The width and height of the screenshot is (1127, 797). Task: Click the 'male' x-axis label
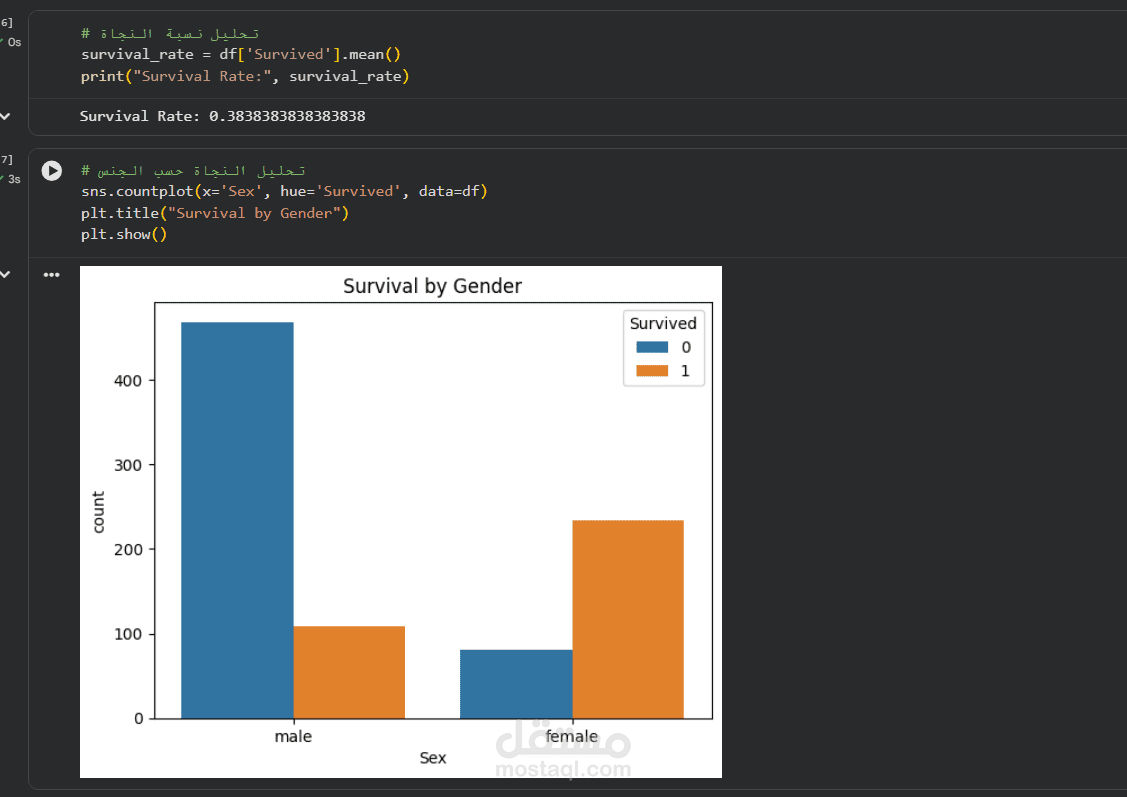293,737
